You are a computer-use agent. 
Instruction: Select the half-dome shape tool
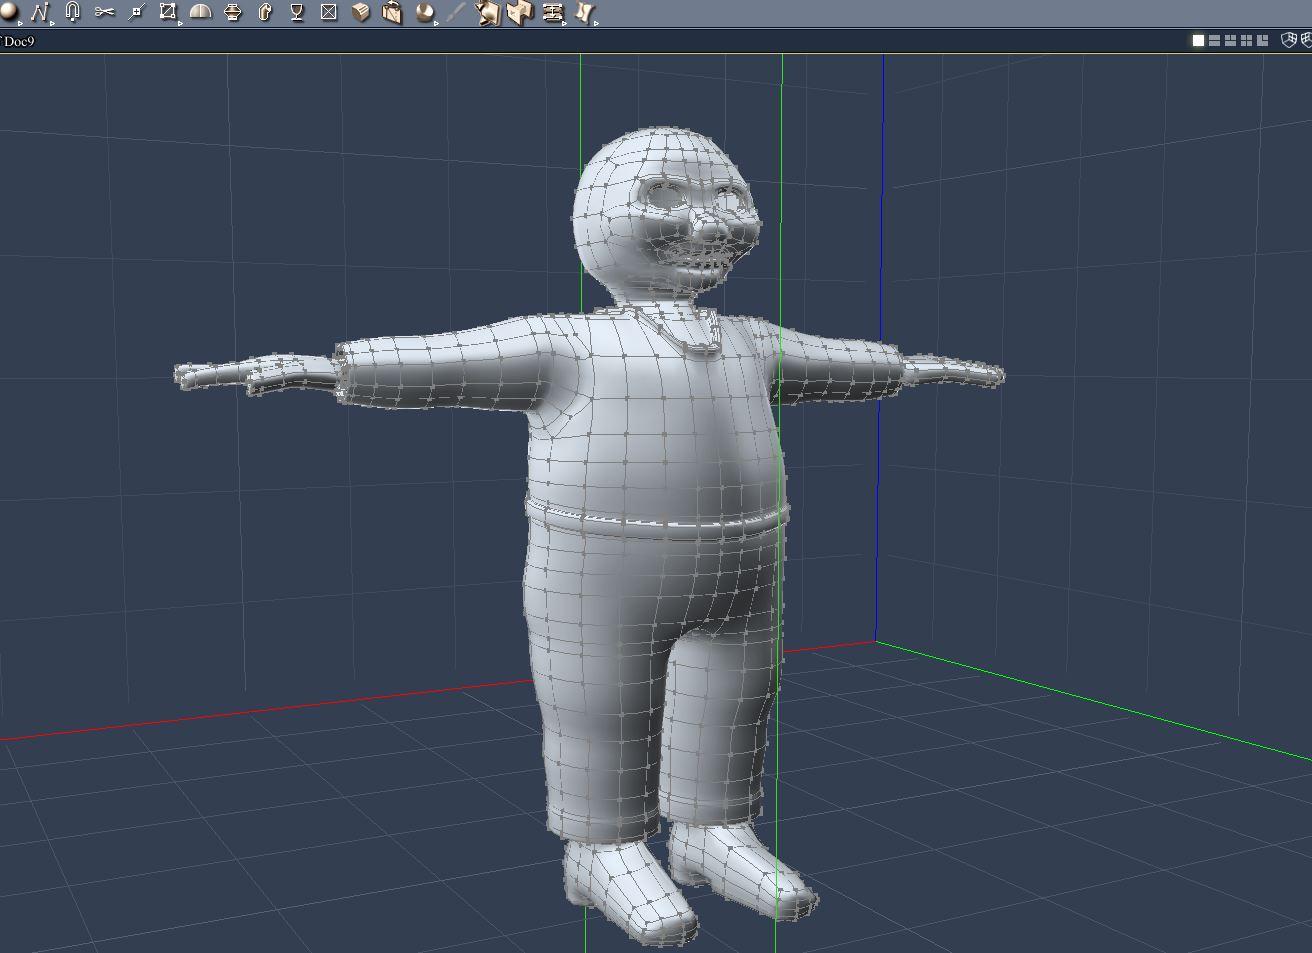click(x=201, y=12)
